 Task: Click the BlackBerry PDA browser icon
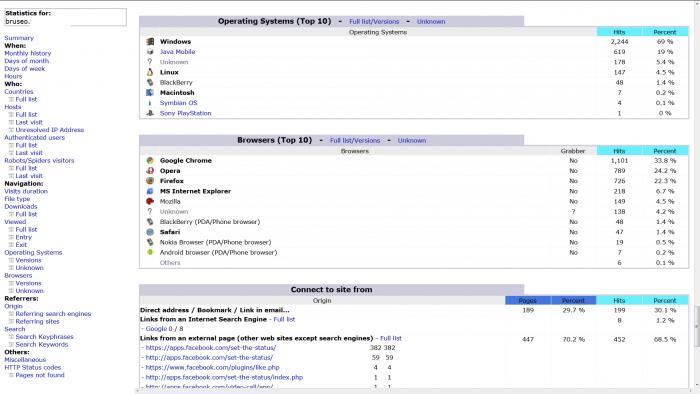150,222
